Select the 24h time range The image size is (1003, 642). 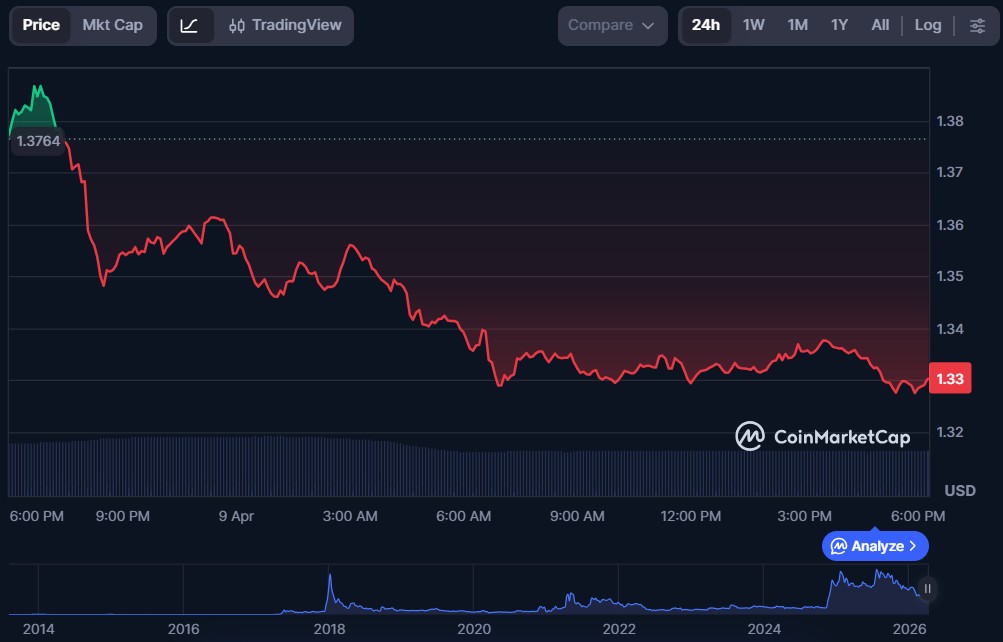[x=705, y=25]
